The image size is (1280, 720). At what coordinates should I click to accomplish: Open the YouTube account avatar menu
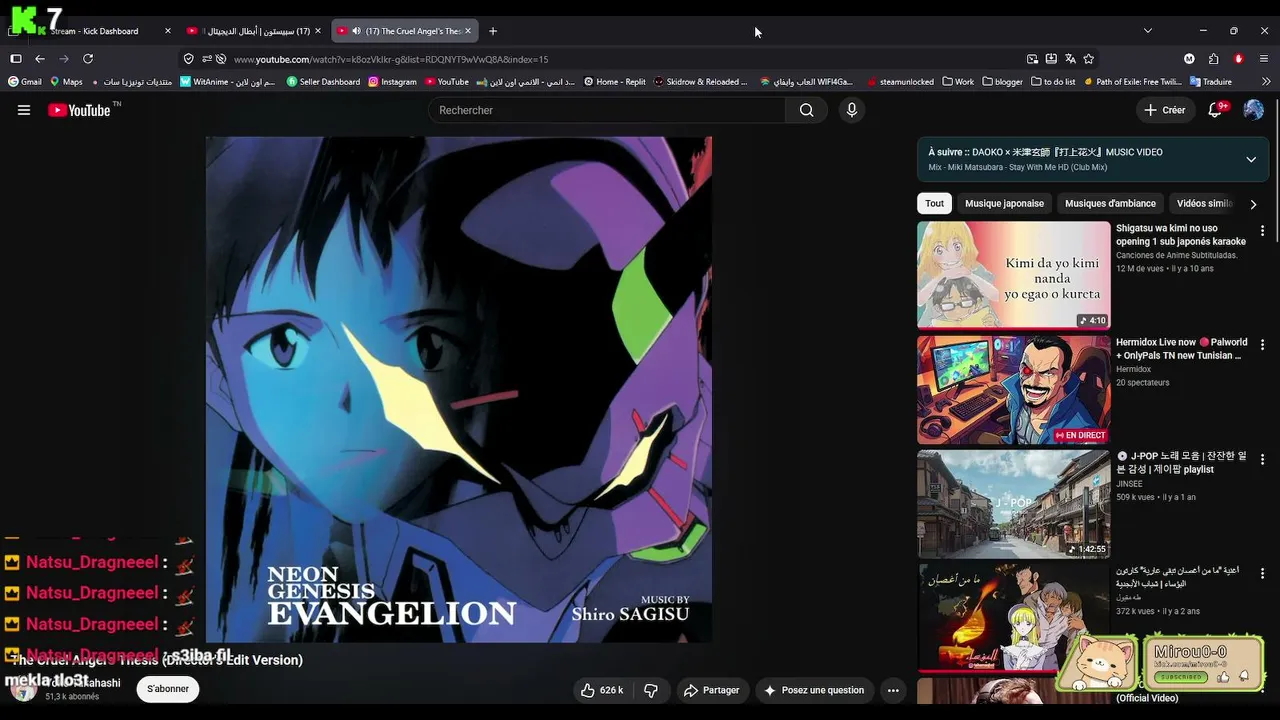pos(1253,110)
